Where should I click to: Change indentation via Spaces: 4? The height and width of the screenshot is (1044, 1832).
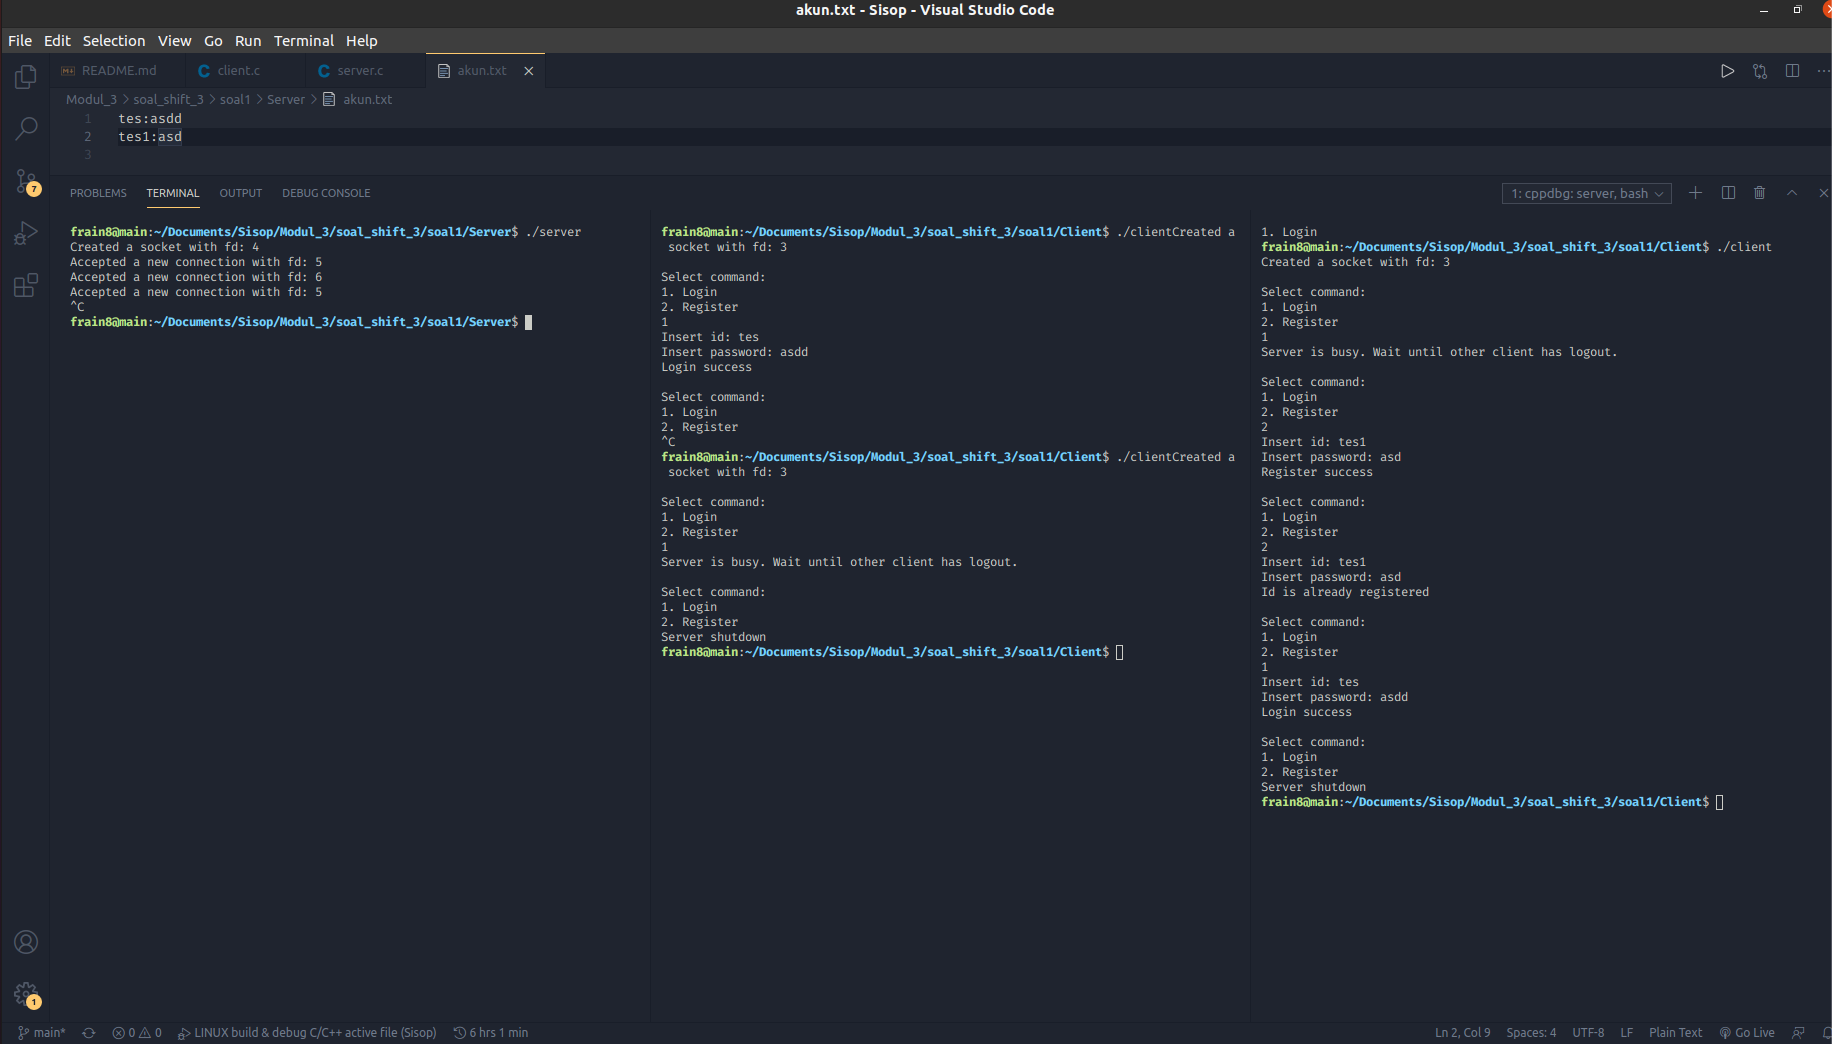point(1531,1033)
